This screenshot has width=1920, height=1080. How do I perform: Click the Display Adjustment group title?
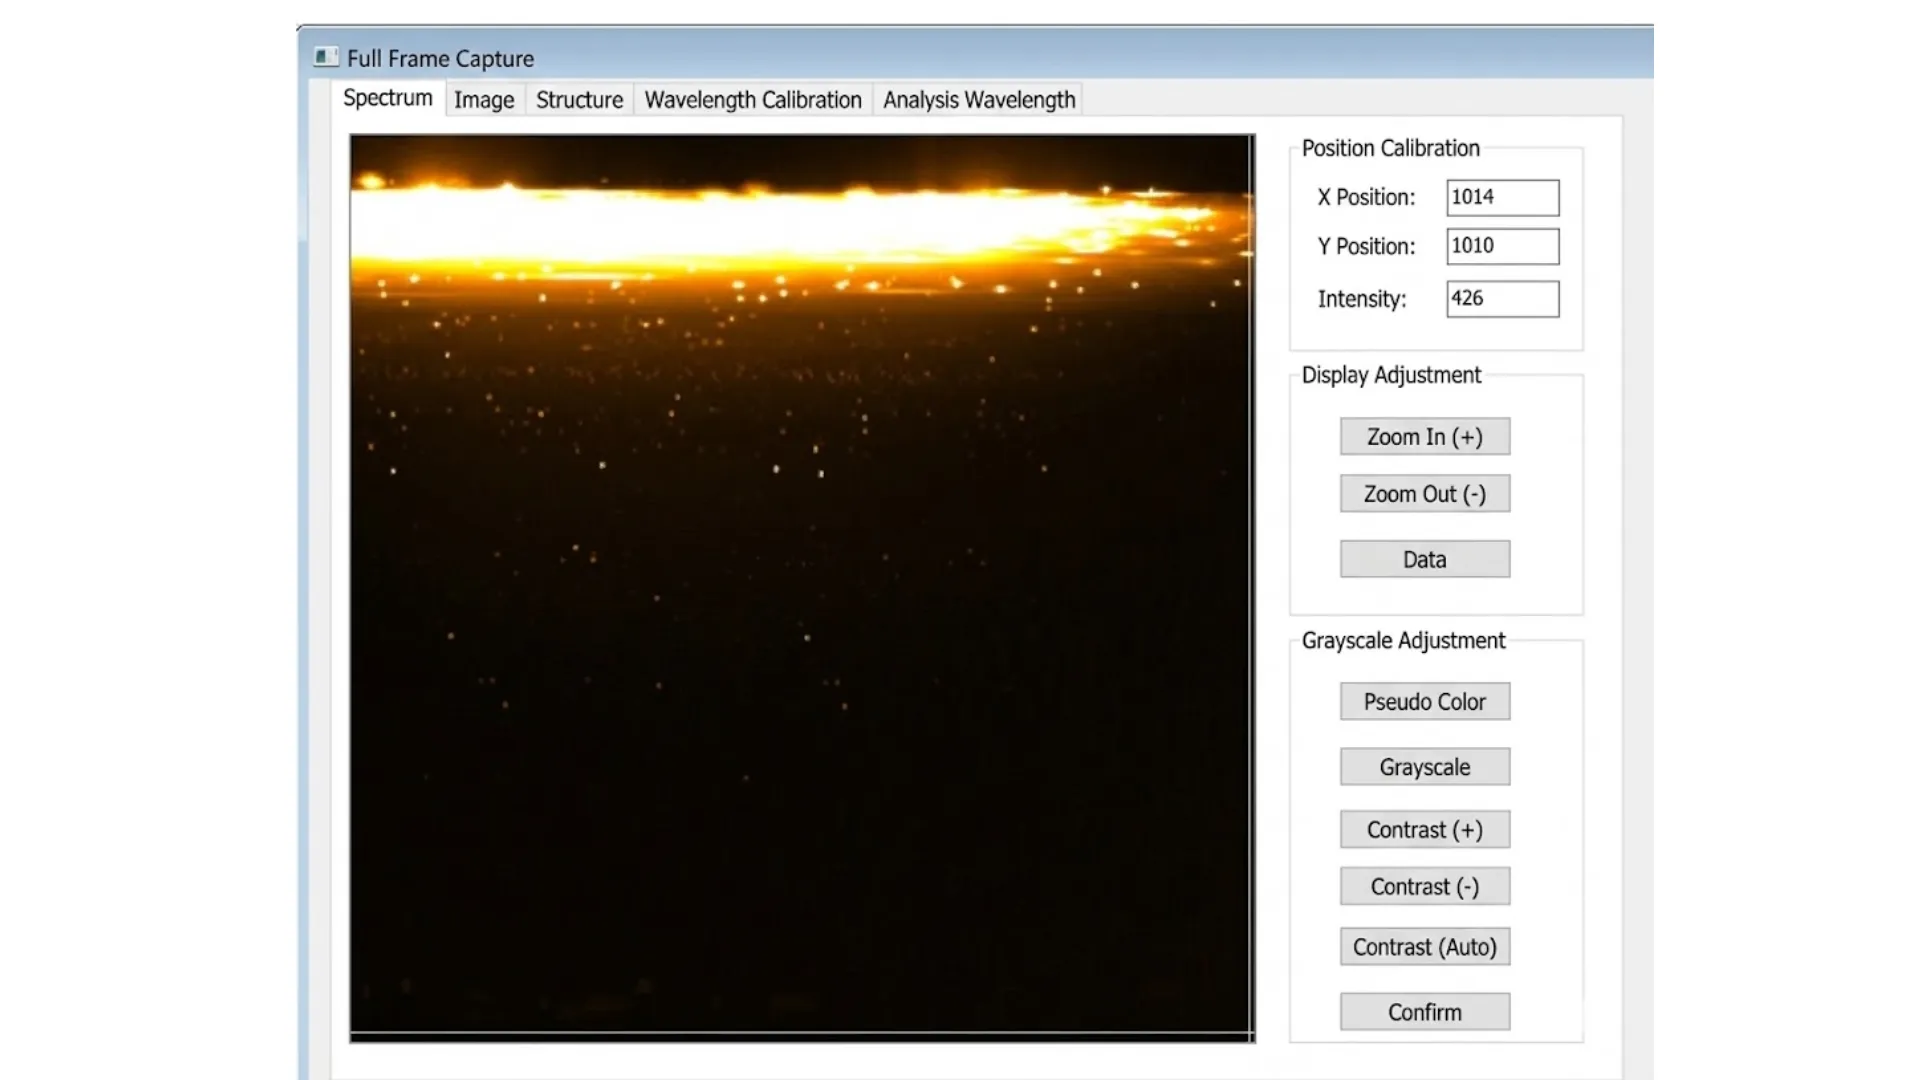point(1391,375)
